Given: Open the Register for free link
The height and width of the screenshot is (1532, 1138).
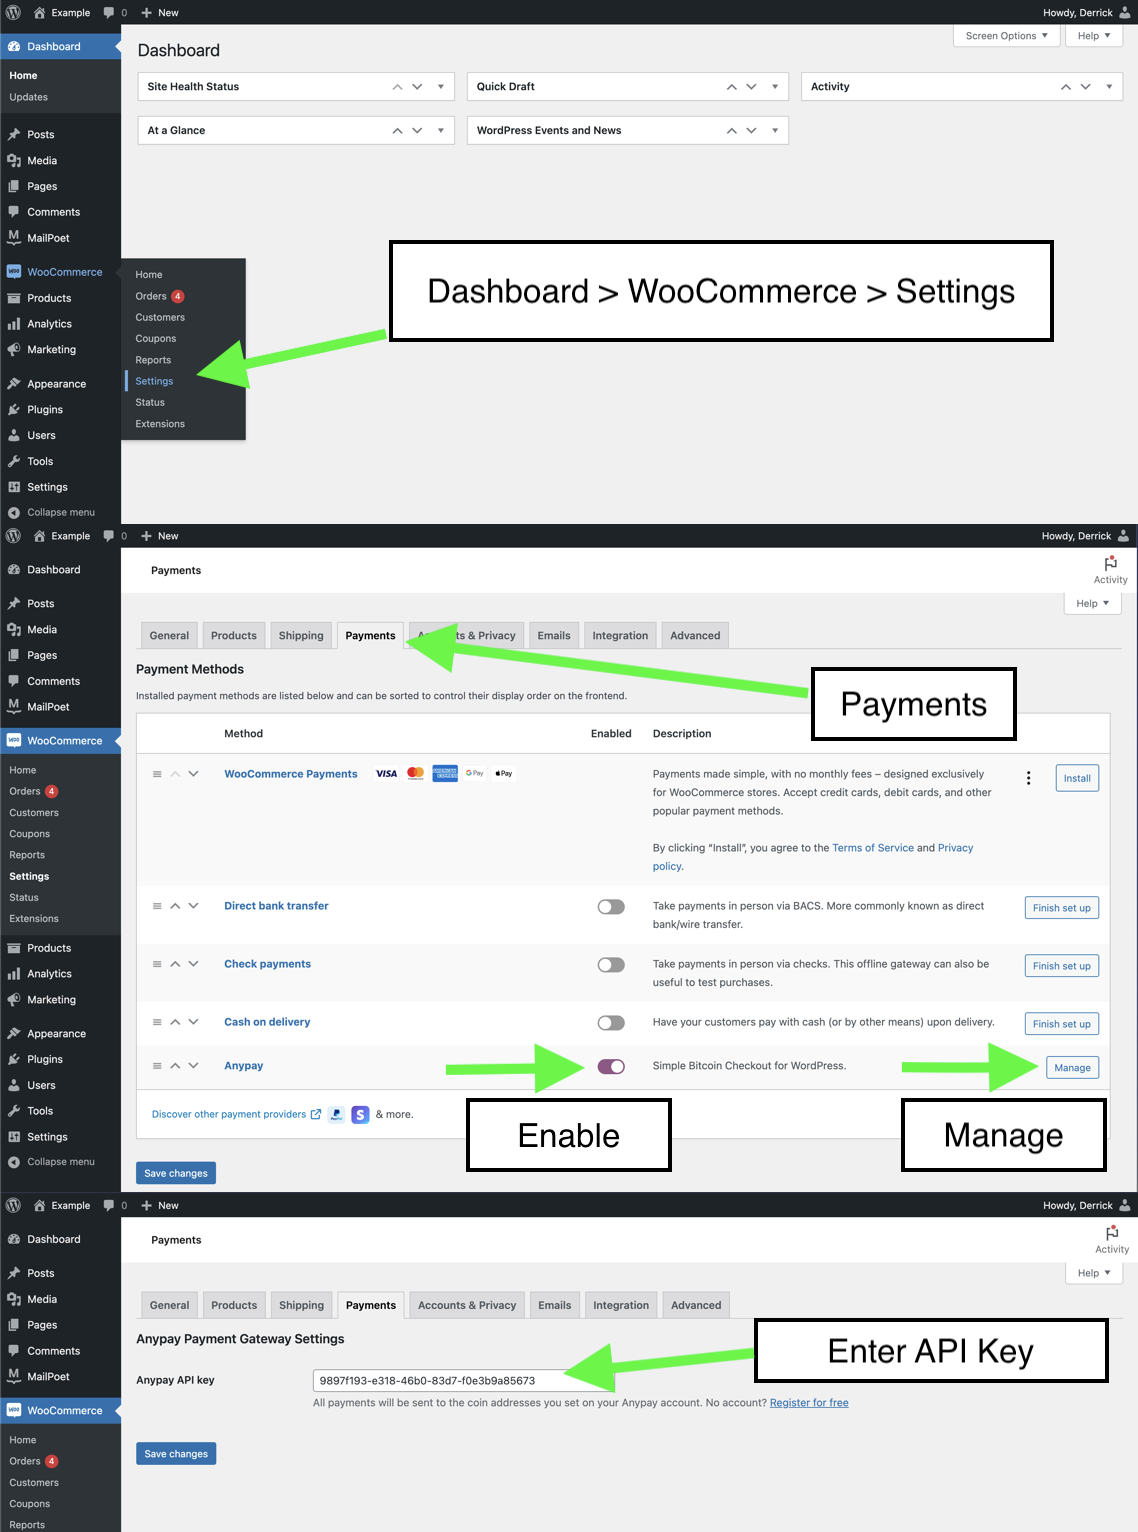Looking at the screenshot, I should [x=809, y=1403].
